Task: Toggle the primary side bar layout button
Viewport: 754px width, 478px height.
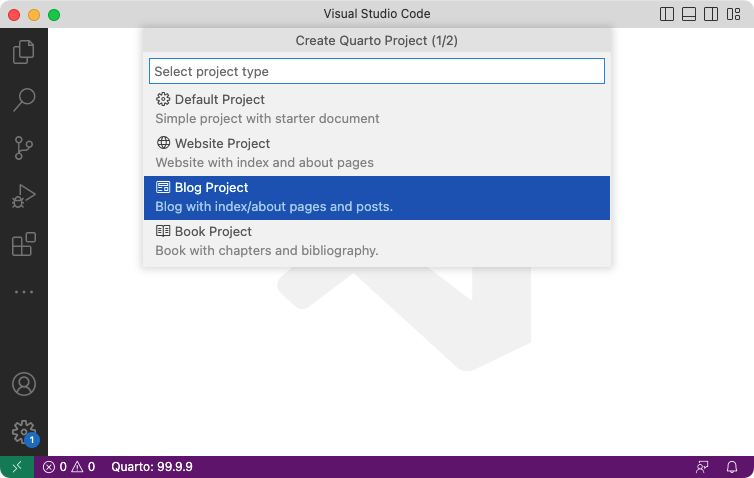Action: [x=667, y=14]
